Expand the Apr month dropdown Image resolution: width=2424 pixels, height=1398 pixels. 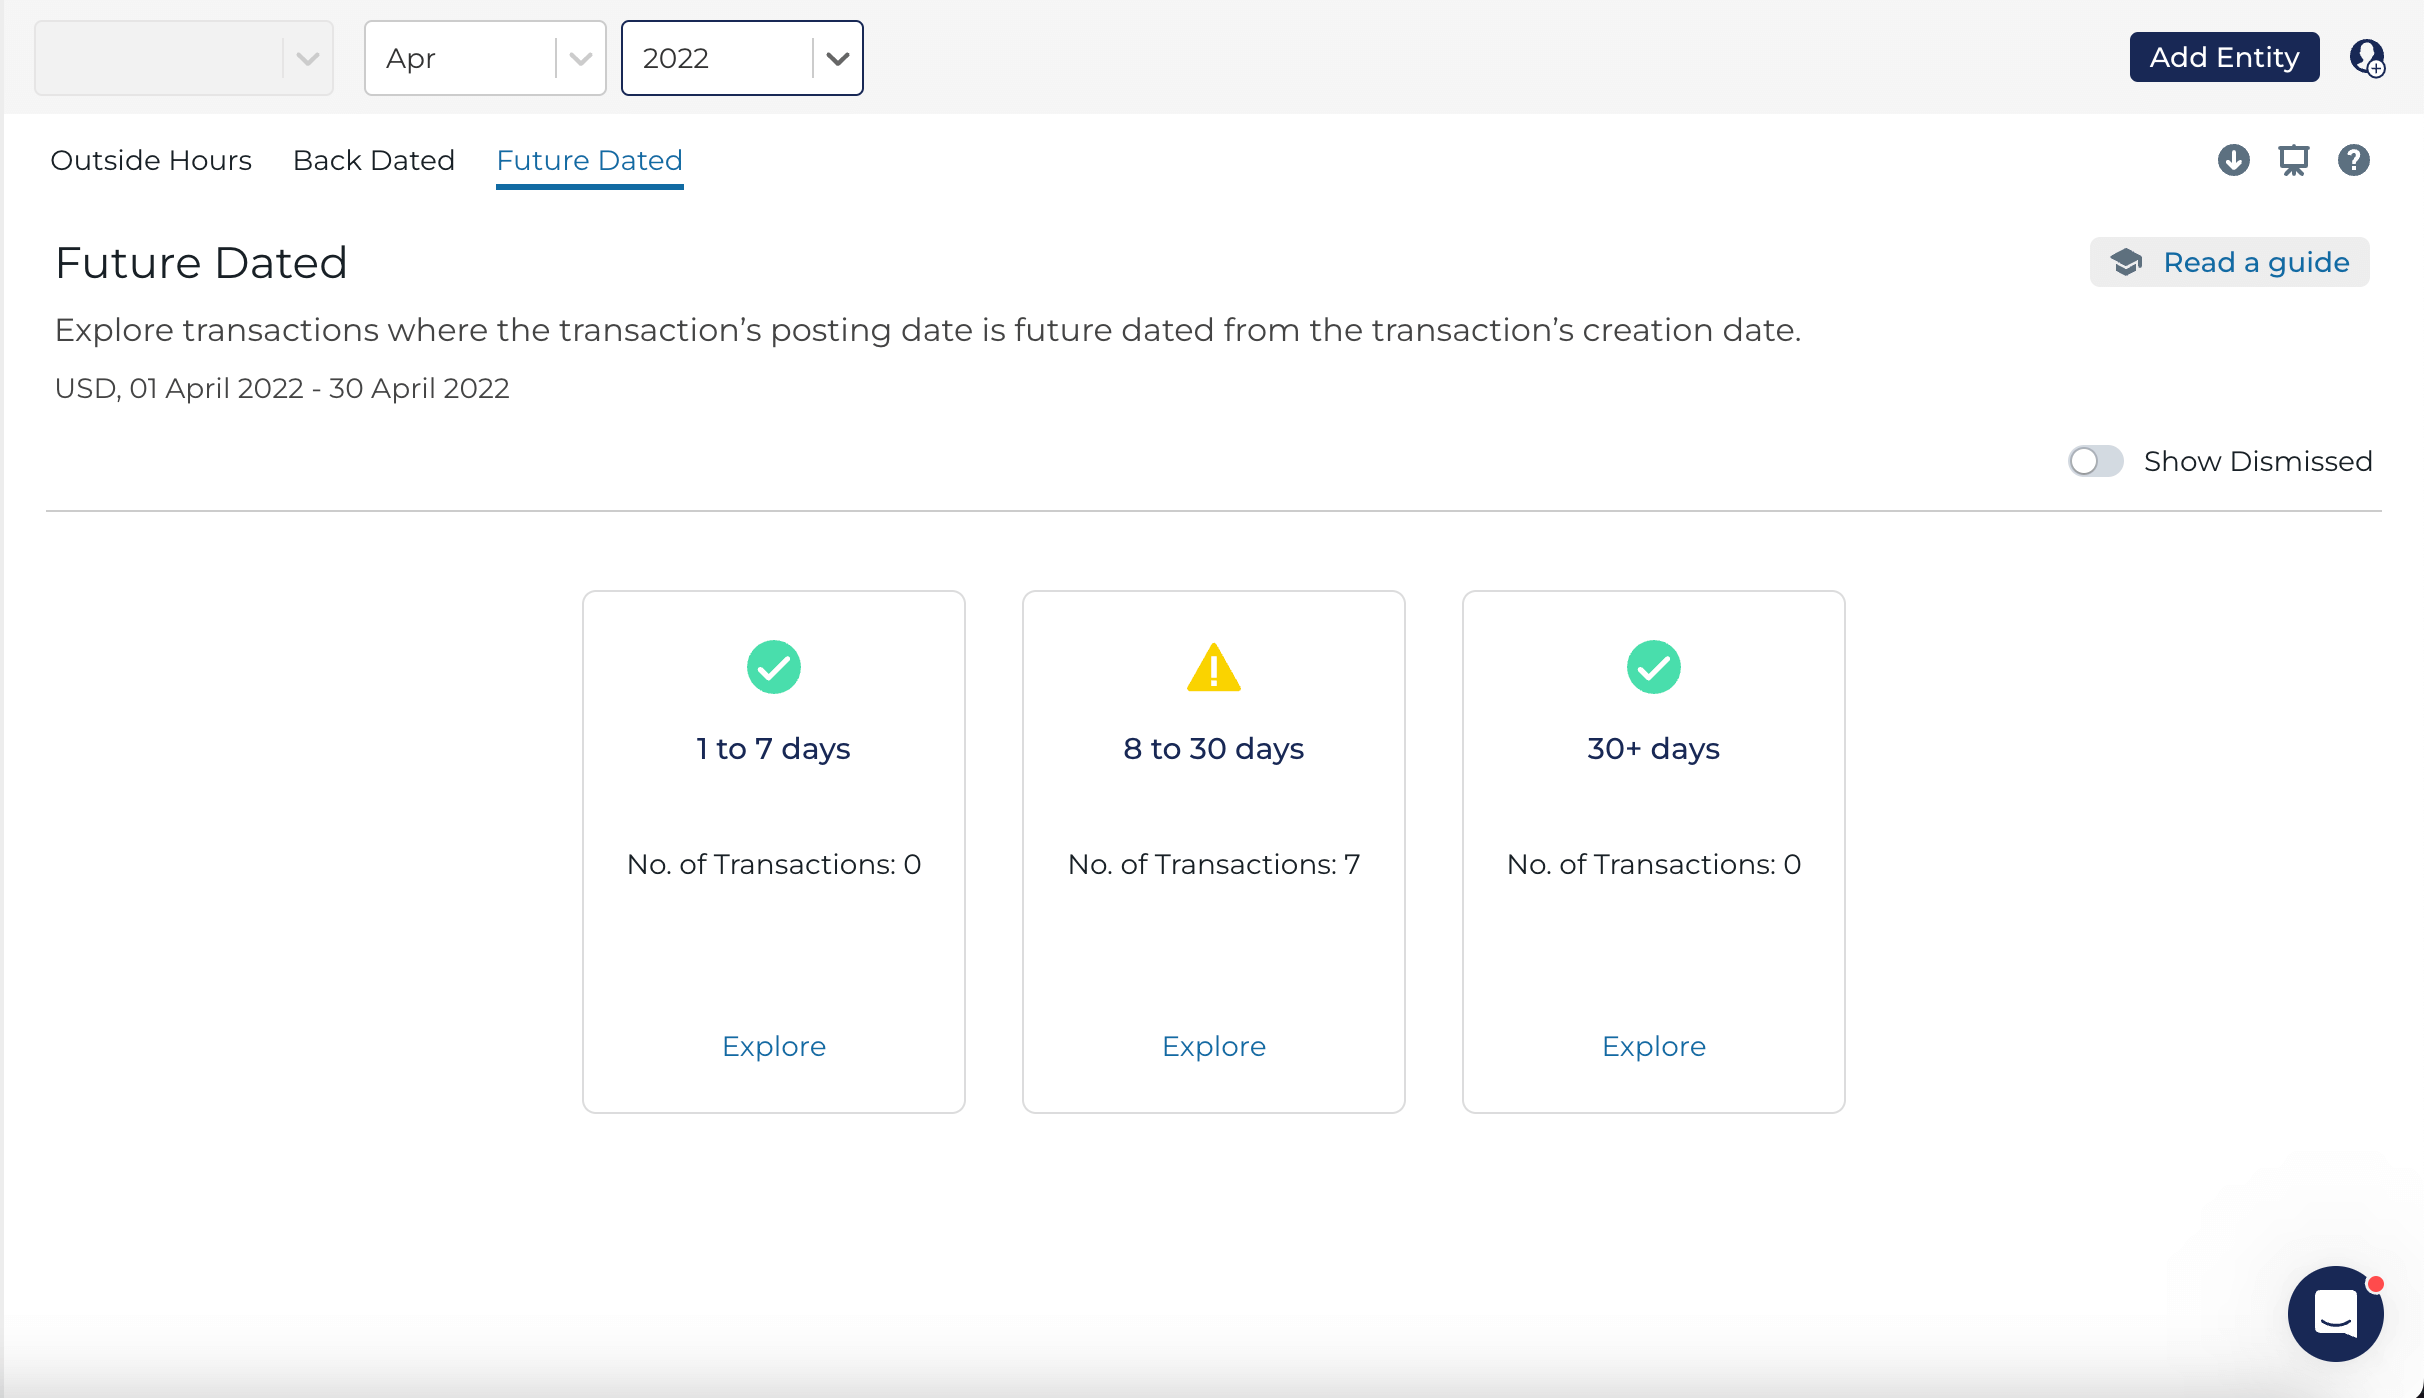[x=580, y=58]
